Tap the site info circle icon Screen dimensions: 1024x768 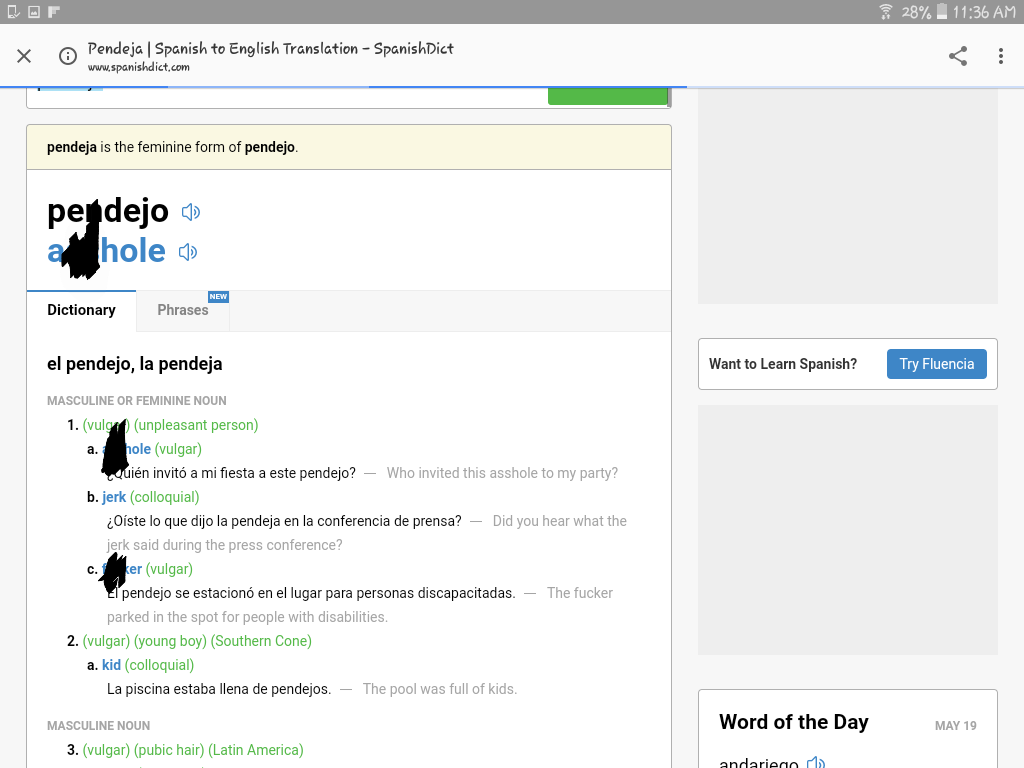click(x=68, y=56)
